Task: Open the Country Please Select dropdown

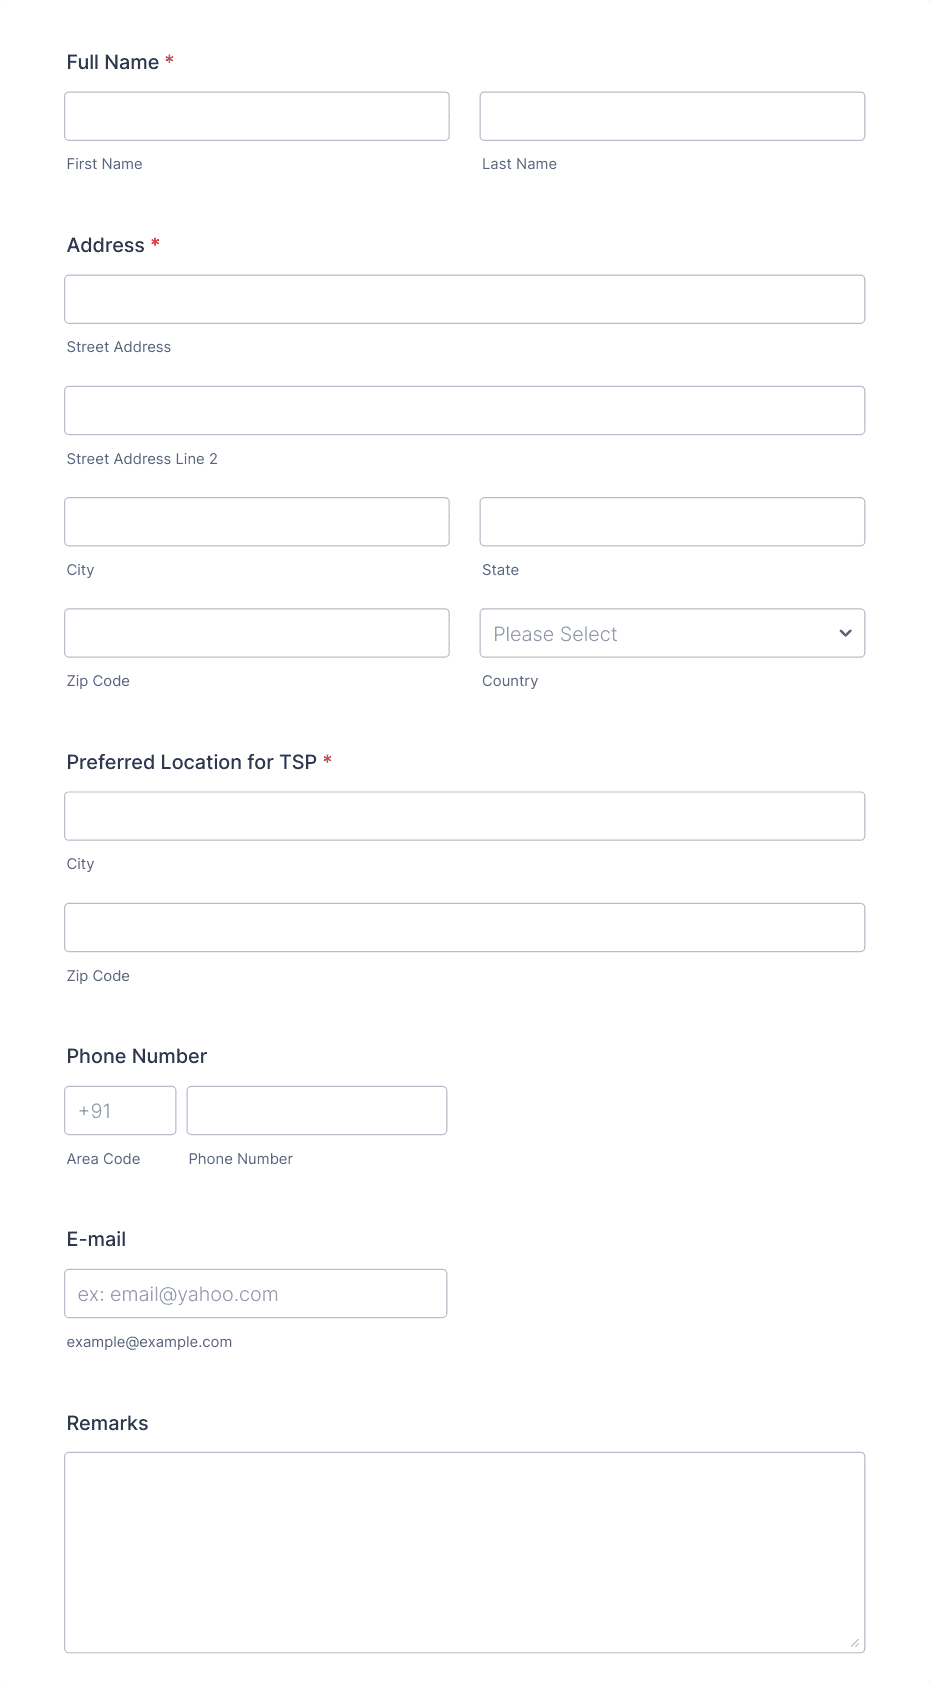Action: tap(672, 633)
